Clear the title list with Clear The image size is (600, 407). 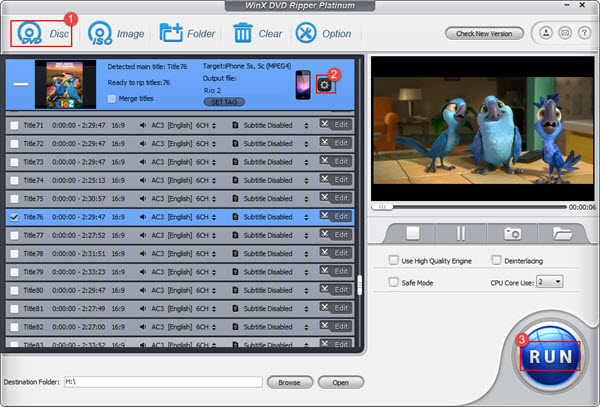point(258,34)
